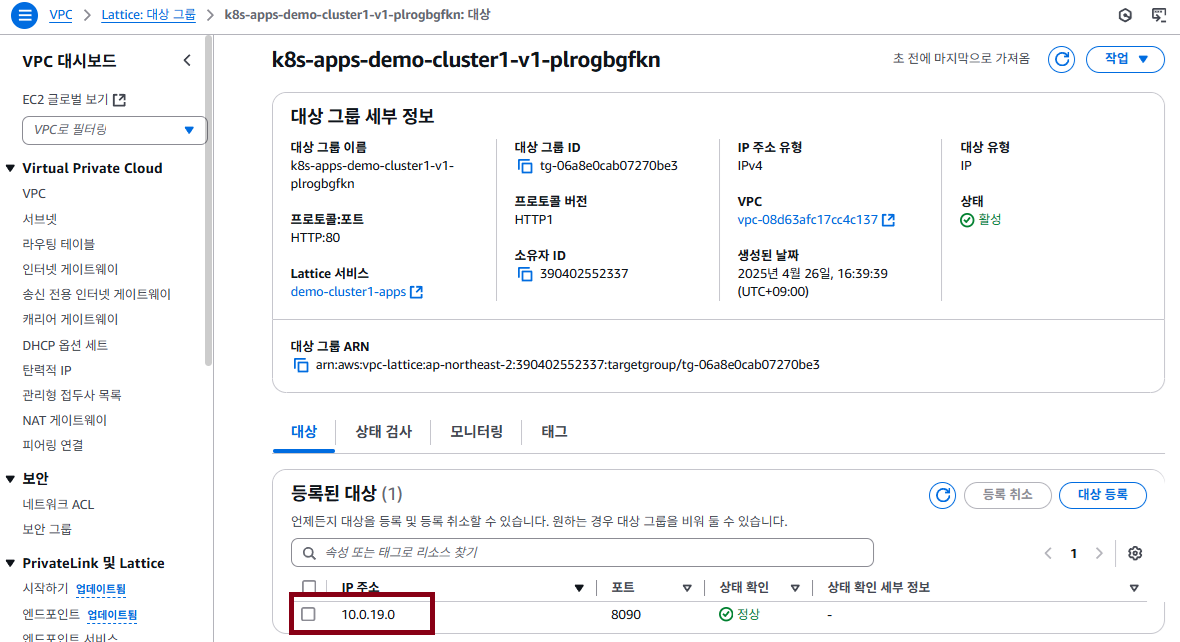Copy the target group ARN
Viewport: 1180px width, 642px height.
point(300,365)
